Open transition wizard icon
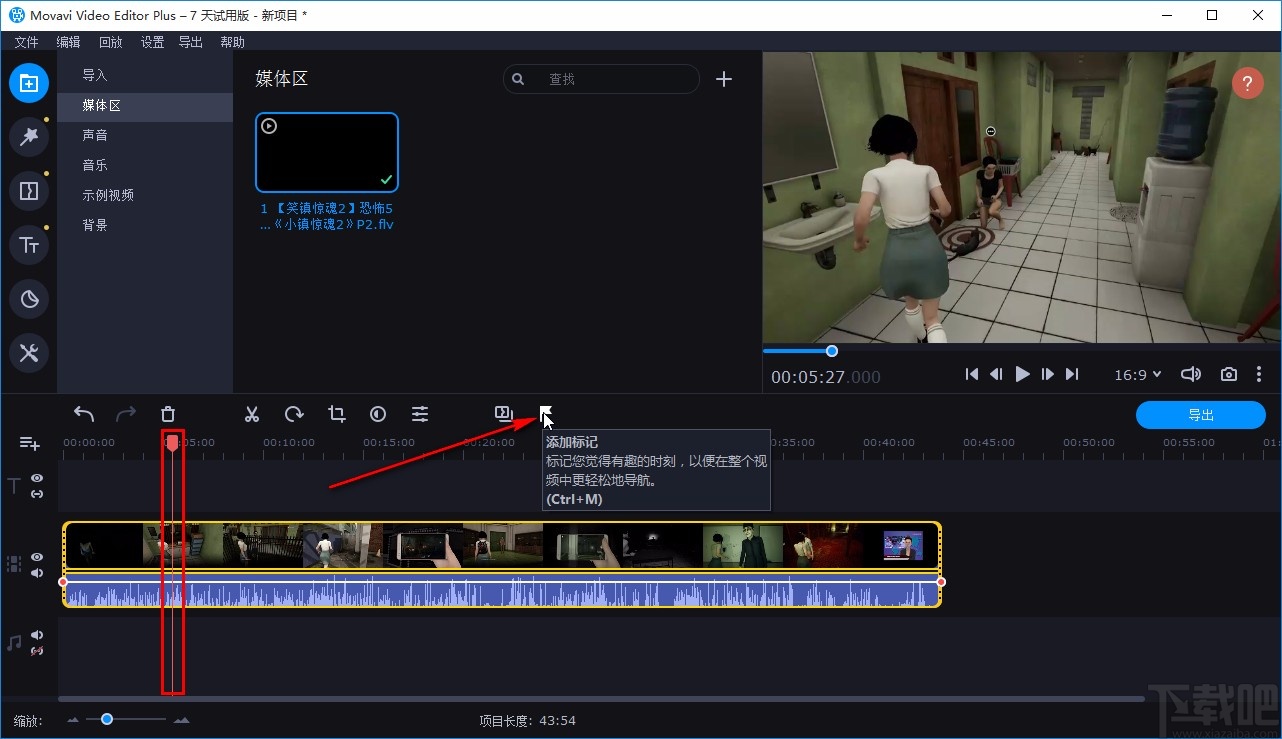Screen dimensions: 1282x739 [504, 414]
